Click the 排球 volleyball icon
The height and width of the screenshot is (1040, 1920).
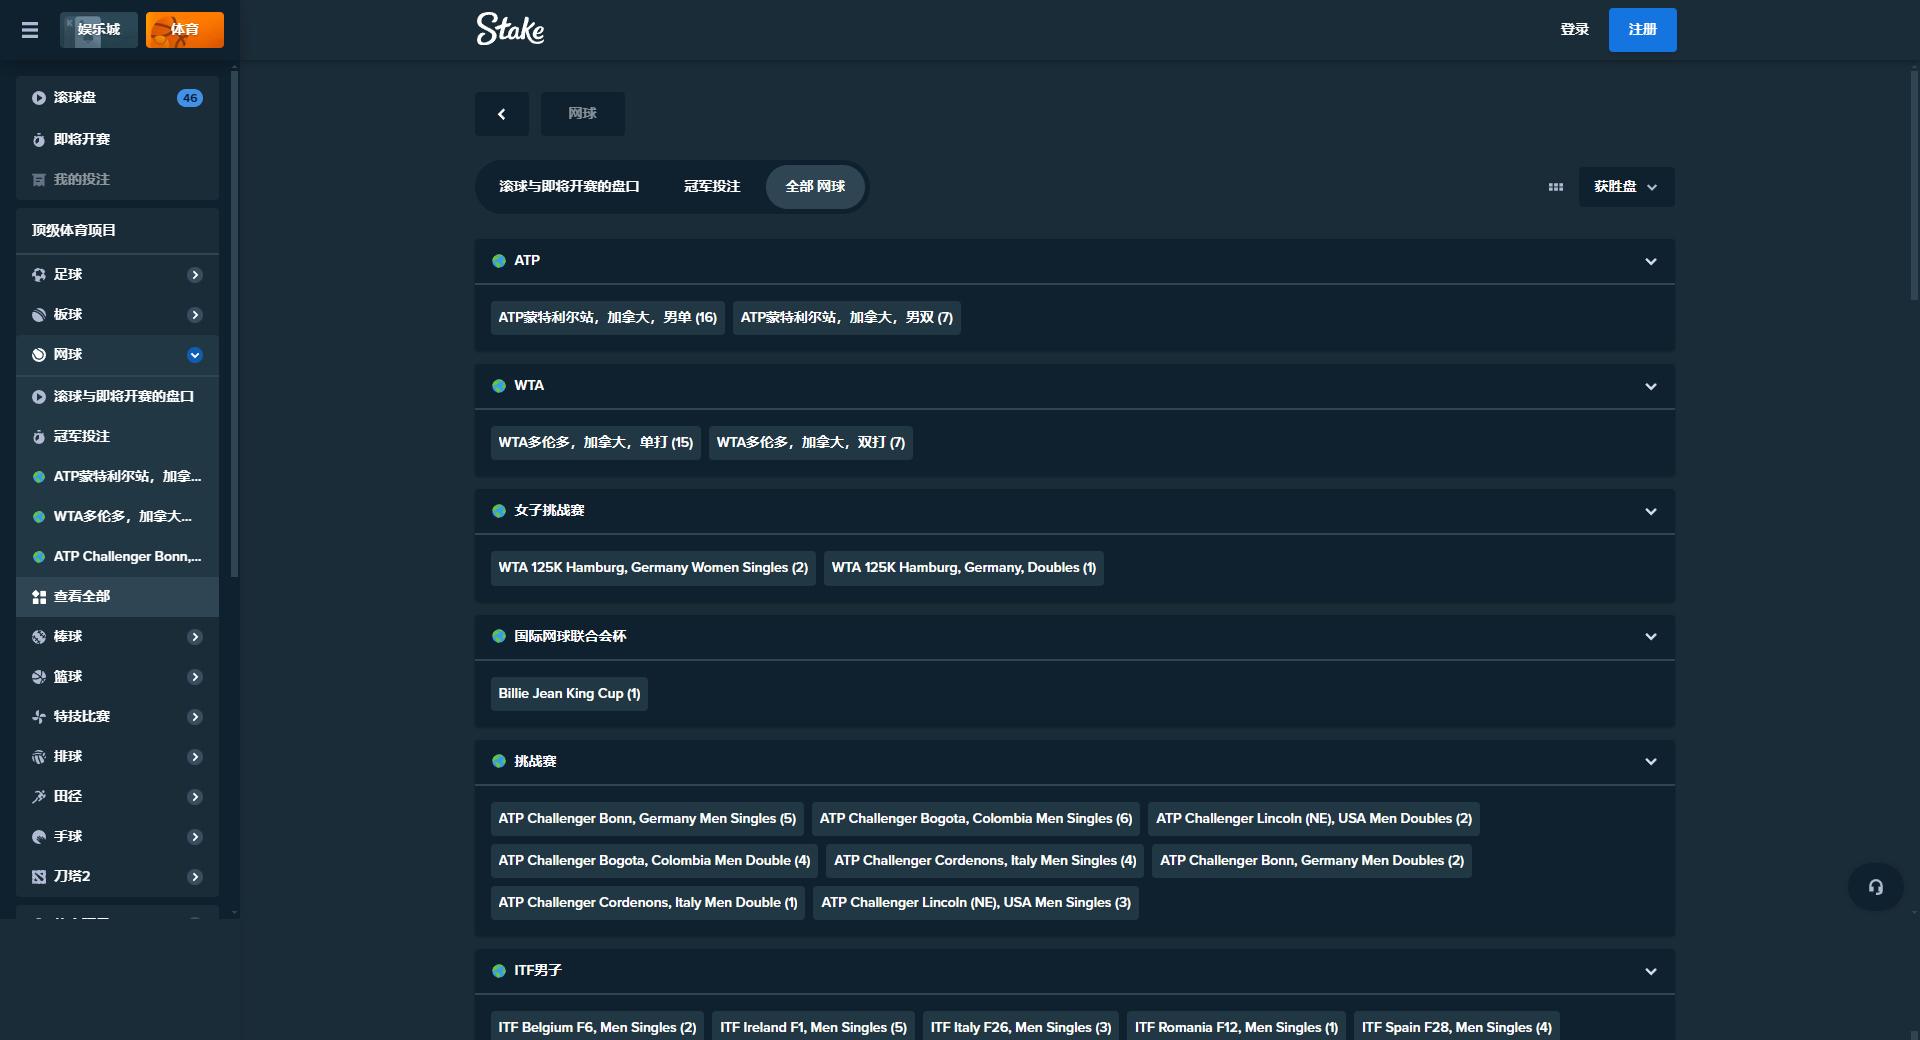pos(39,757)
